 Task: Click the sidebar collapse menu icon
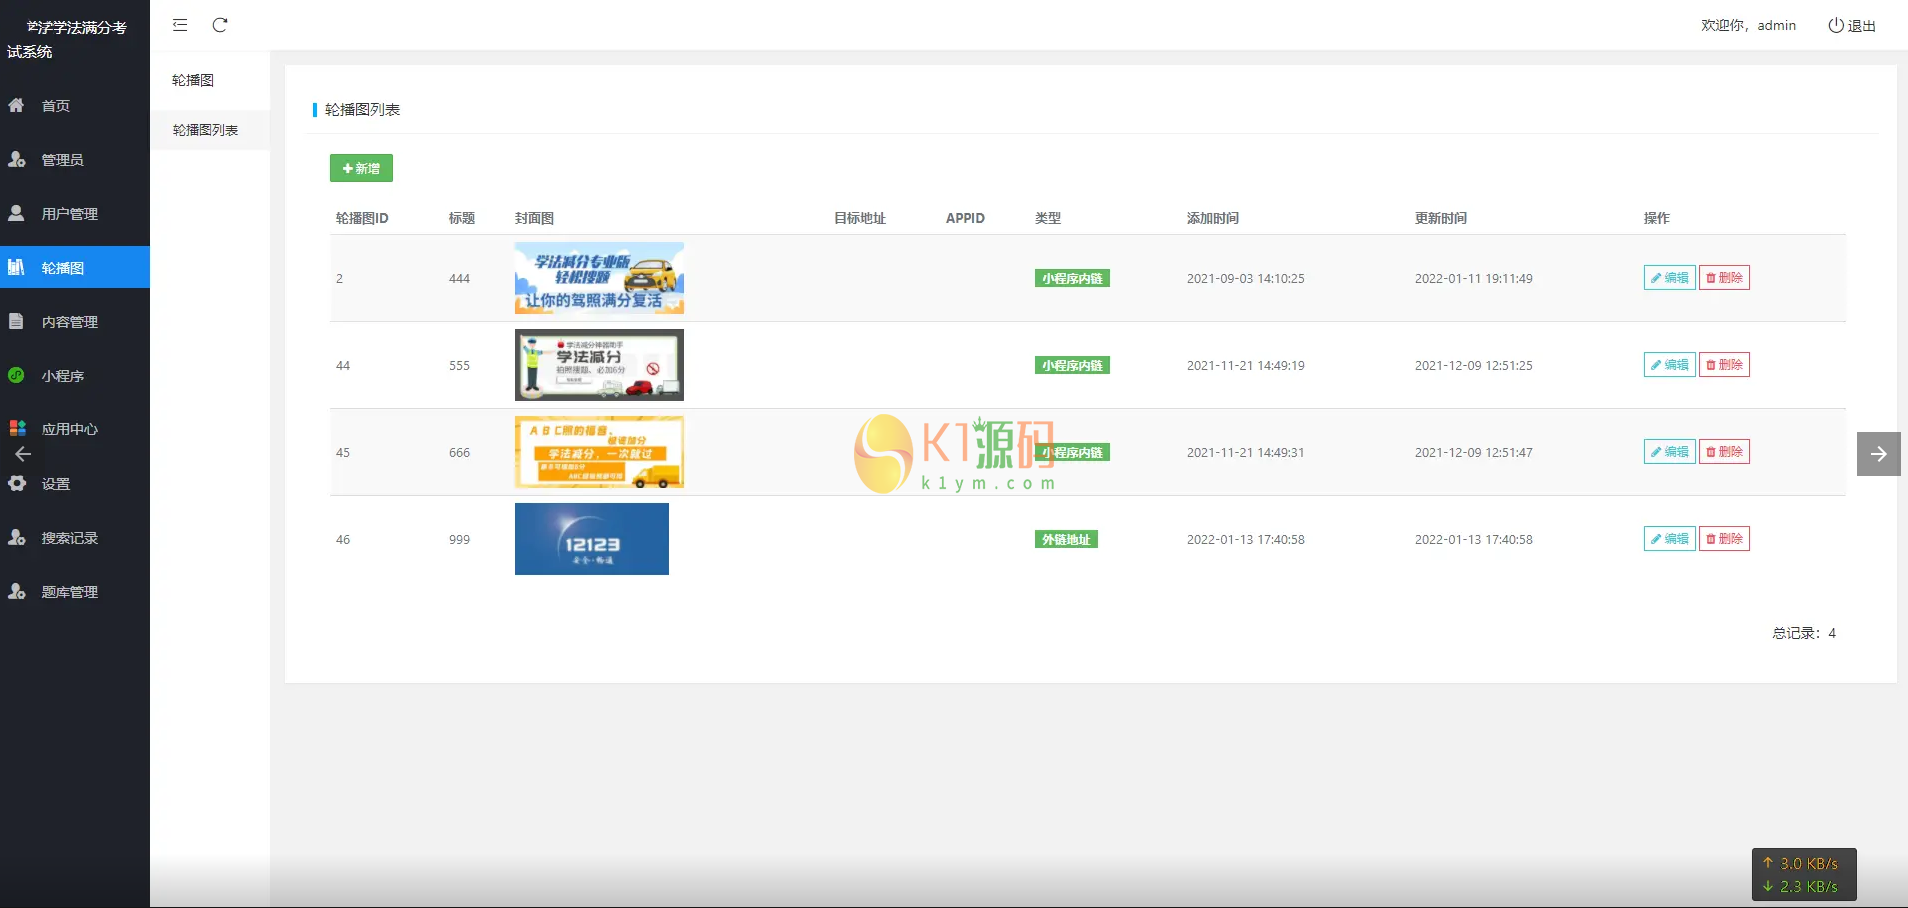(x=180, y=25)
